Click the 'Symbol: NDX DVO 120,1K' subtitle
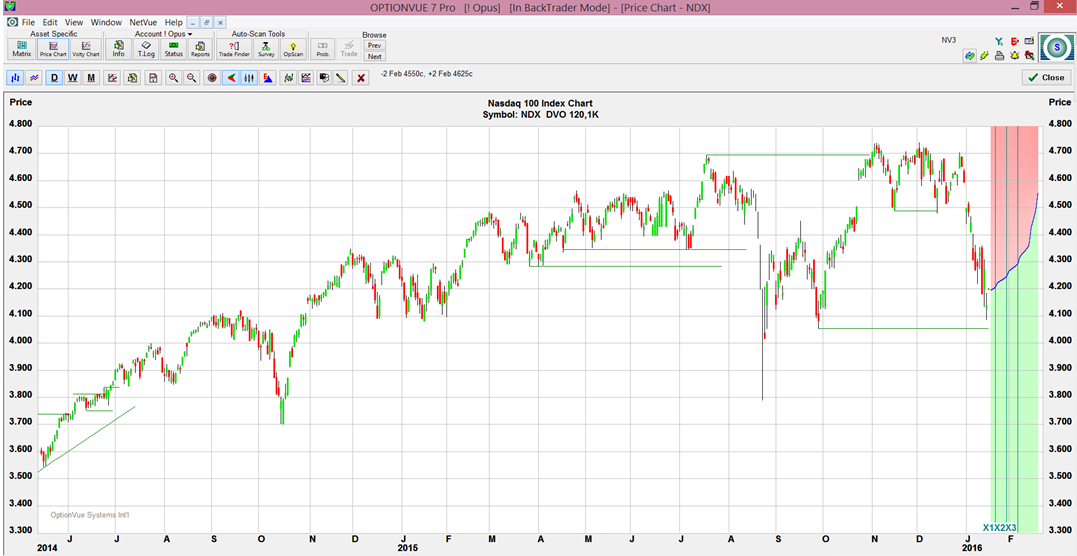The image size is (1077, 556). (x=541, y=114)
